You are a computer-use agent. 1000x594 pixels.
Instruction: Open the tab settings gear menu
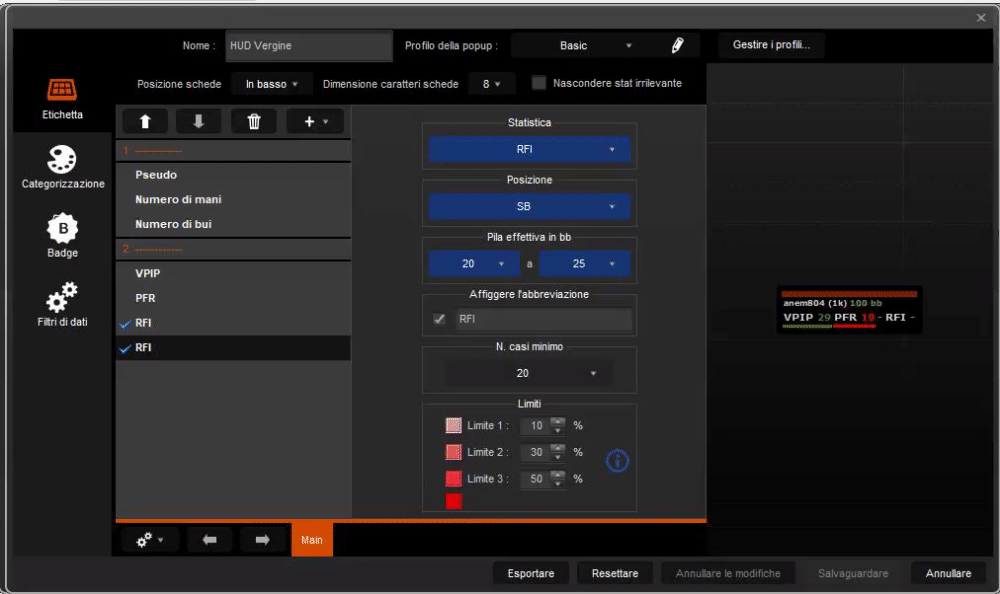(x=150, y=540)
